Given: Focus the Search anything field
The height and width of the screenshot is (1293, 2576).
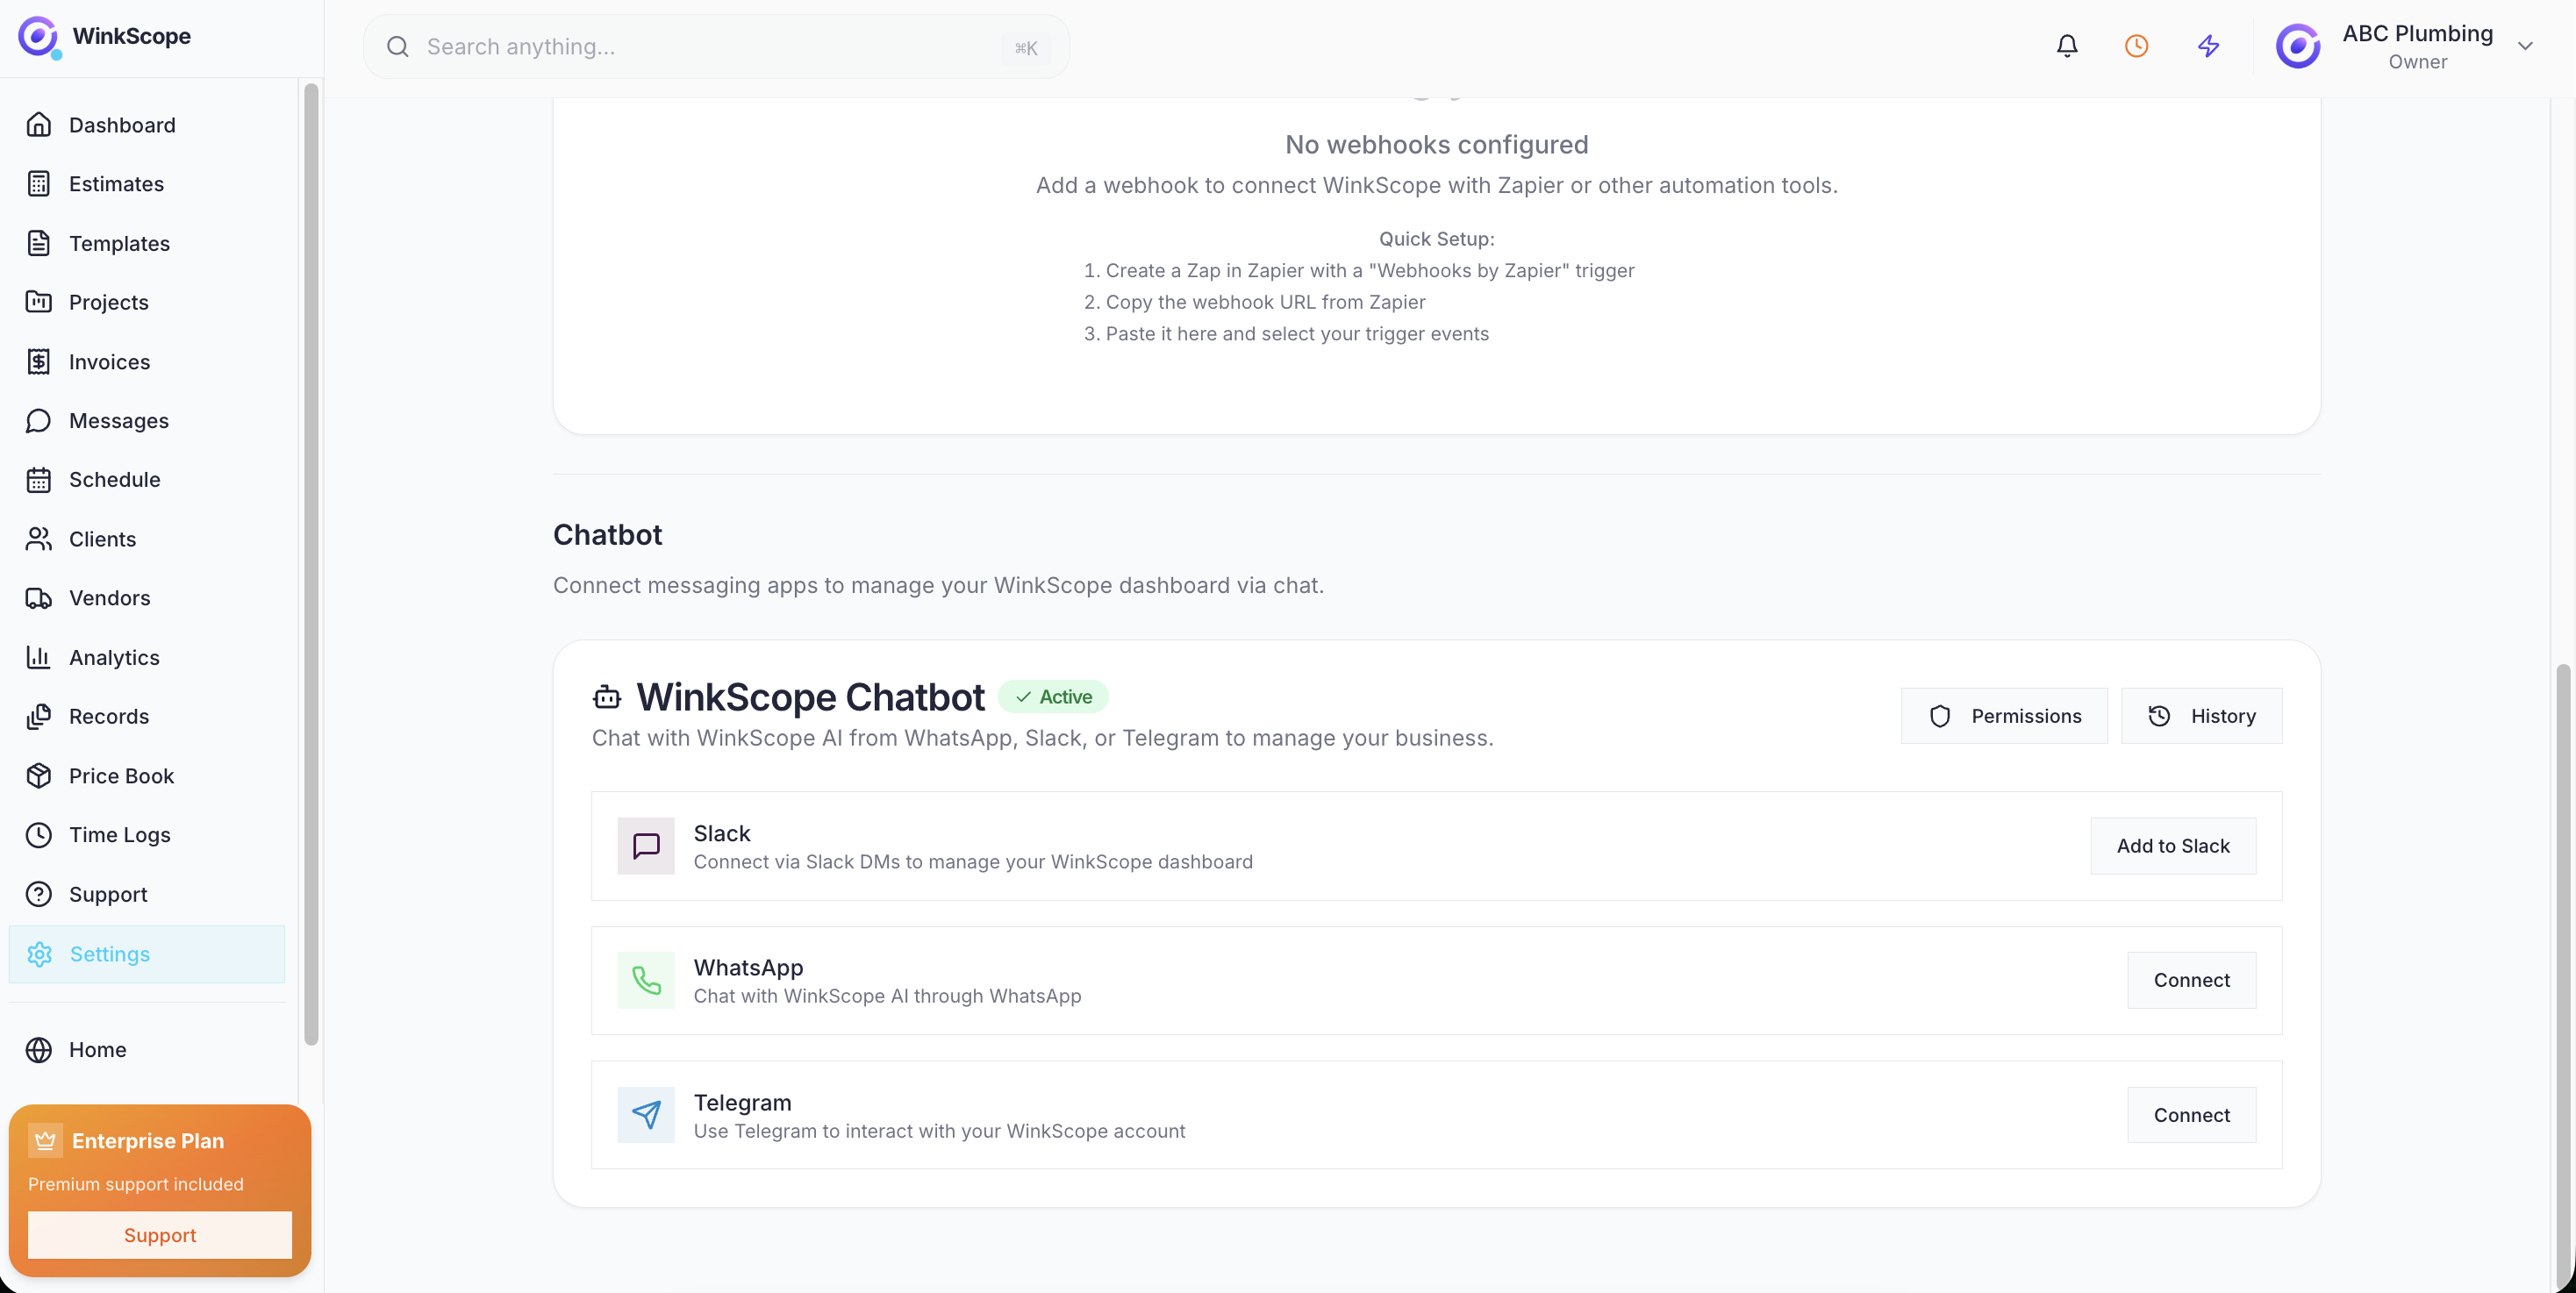Looking at the screenshot, I should tap(716, 46).
